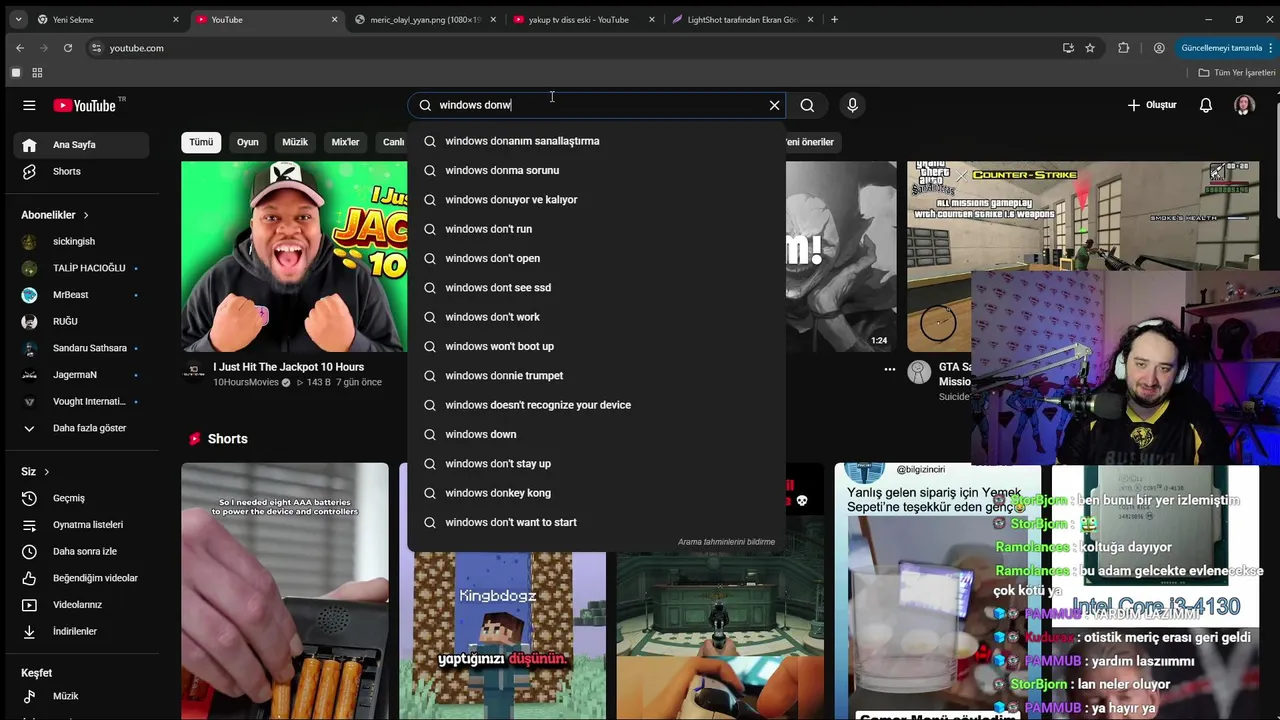1280x720 pixels.
Task: Open Videolarınız in the sidebar
Action: point(82,605)
